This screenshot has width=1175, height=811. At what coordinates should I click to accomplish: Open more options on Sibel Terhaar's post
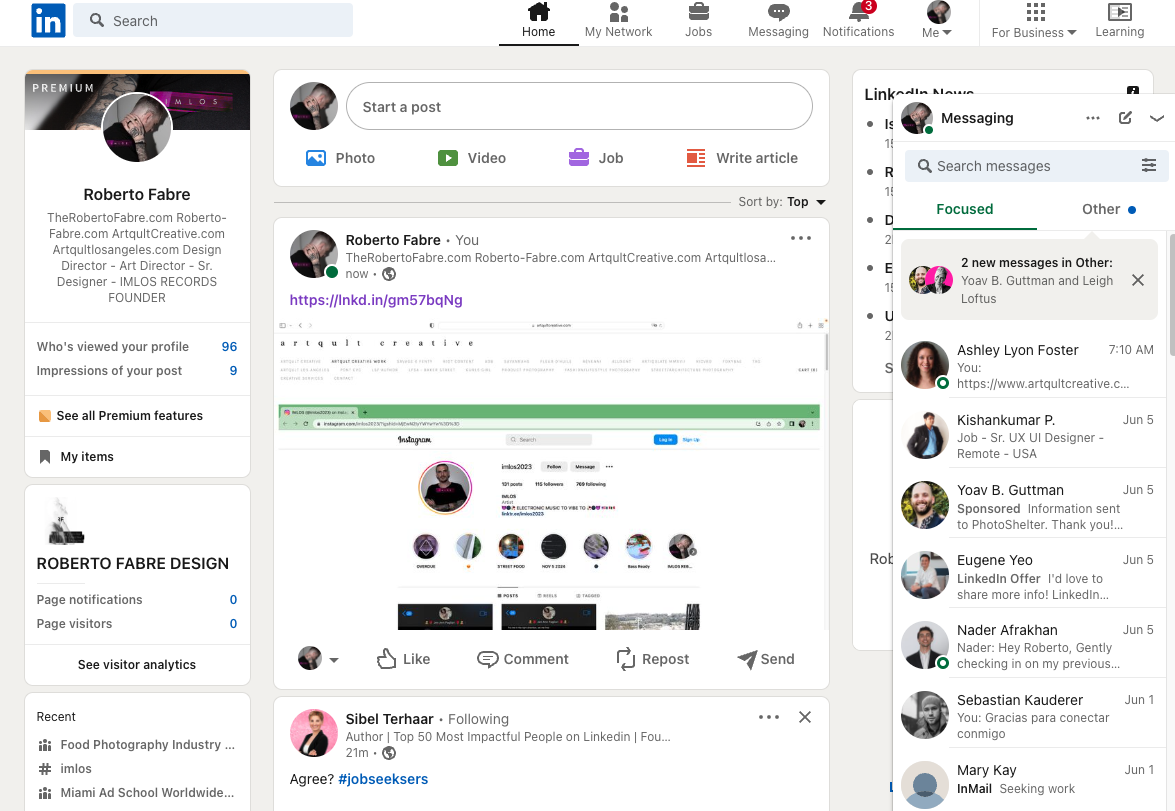point(769,717)
